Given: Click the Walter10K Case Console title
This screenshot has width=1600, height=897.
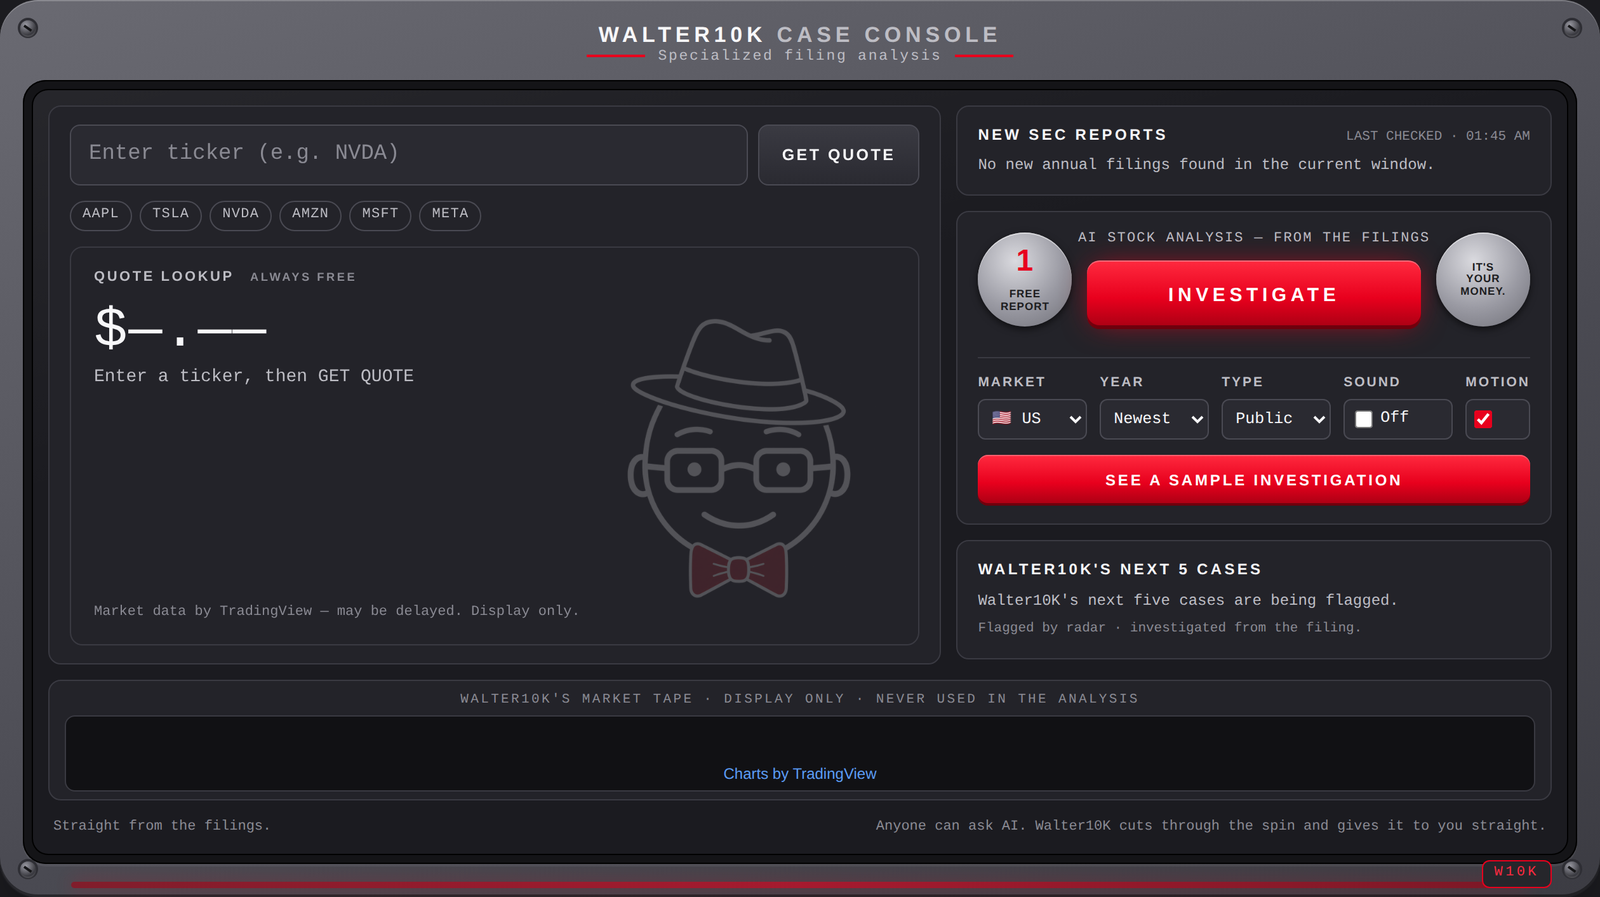Looking at the screenshot, I should click(x=799, y=35).
